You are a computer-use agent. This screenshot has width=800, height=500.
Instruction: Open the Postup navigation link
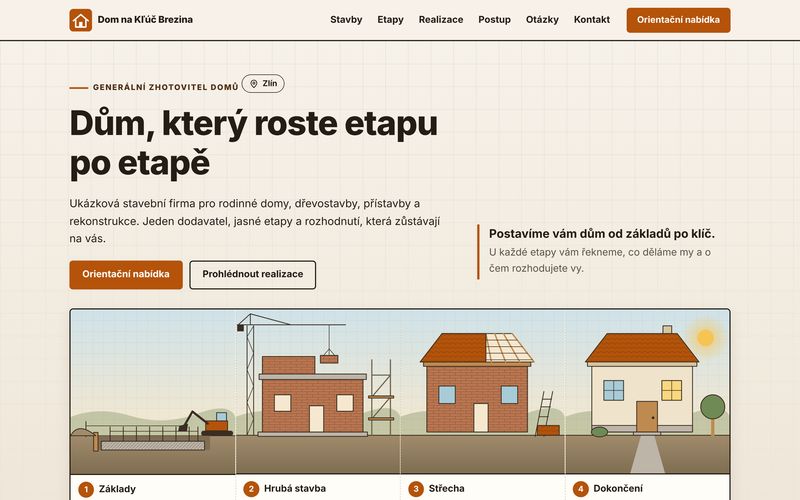tap(494, 20)
